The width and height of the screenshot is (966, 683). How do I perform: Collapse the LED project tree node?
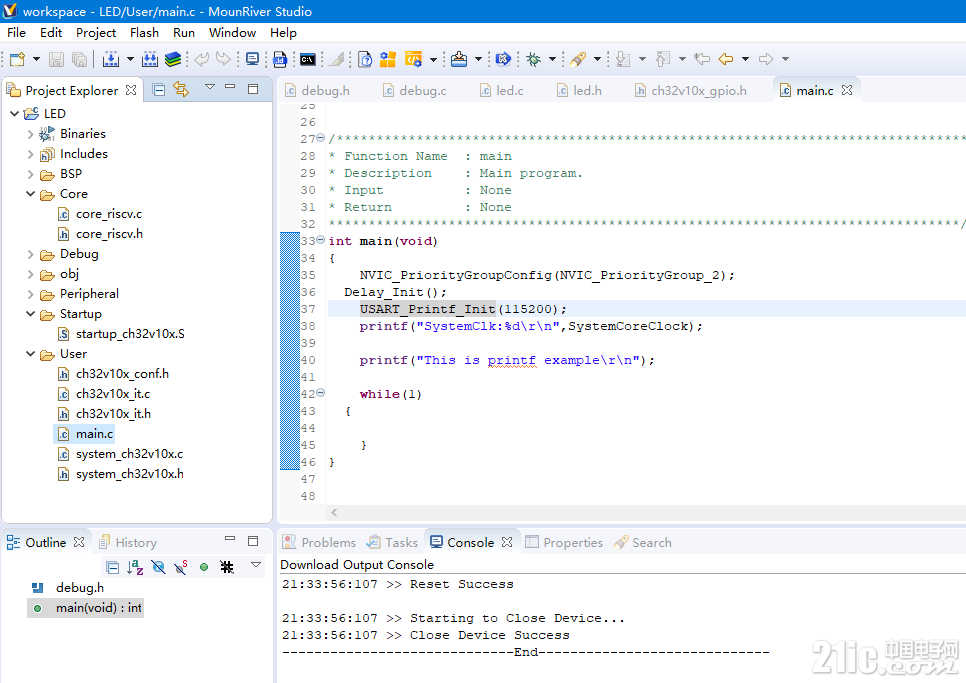(x=15, y=114)
